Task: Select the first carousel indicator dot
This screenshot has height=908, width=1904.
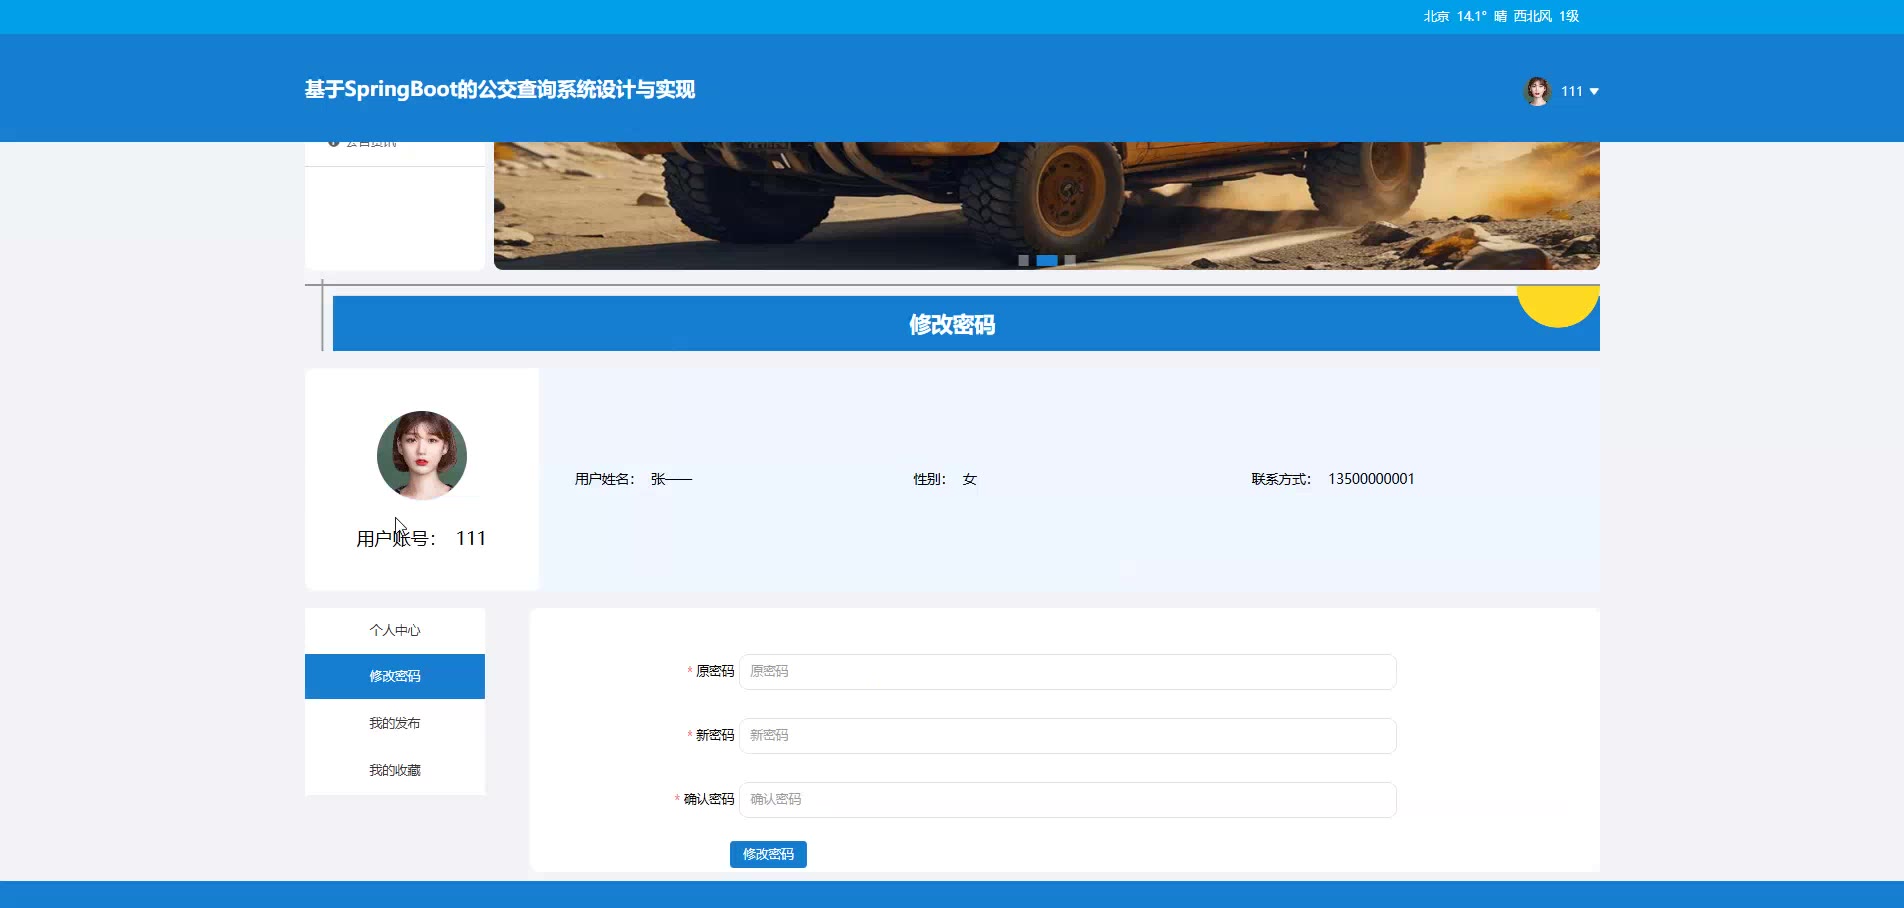Action: tap(1023, 260)
